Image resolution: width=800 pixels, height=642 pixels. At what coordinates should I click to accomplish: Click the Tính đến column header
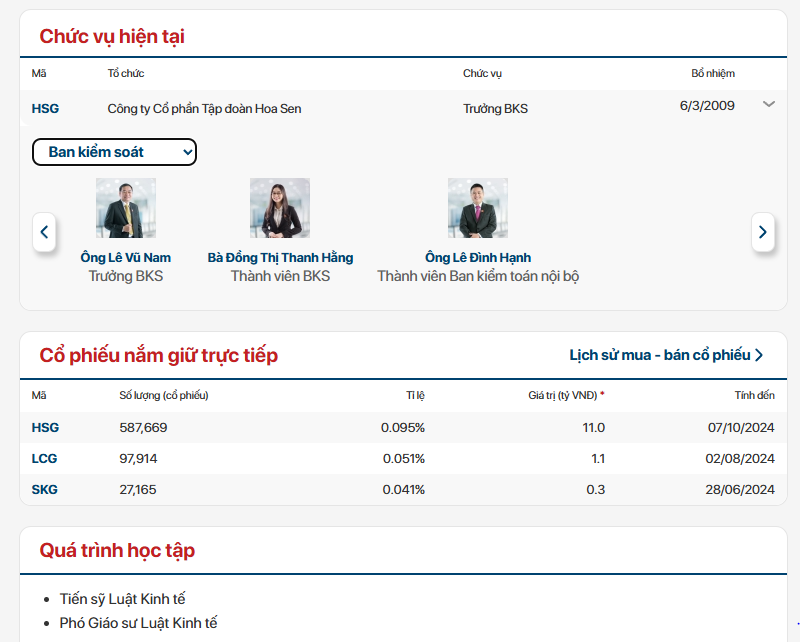[x=754, y=395]
